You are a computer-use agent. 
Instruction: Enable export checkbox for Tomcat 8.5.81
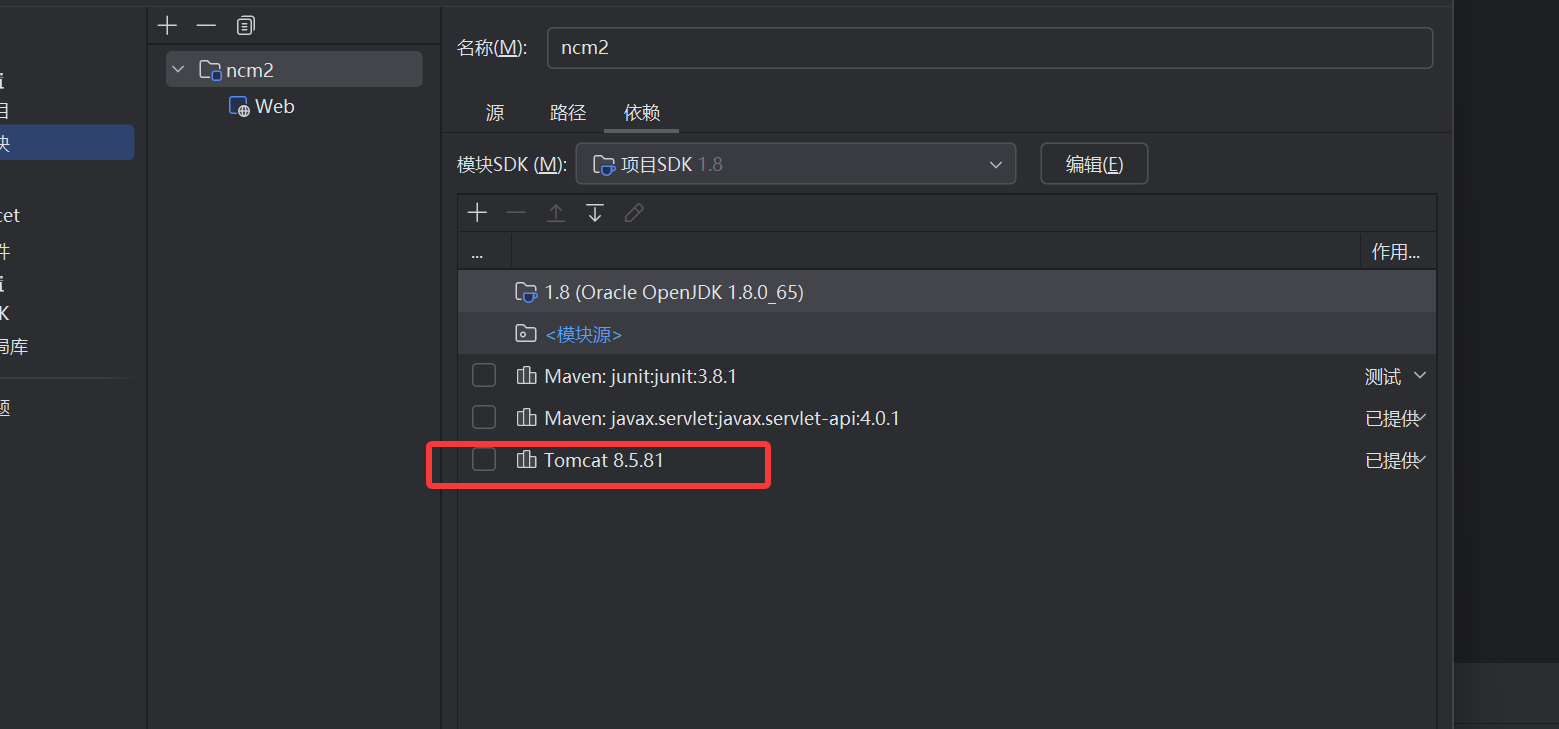(484, 459)
